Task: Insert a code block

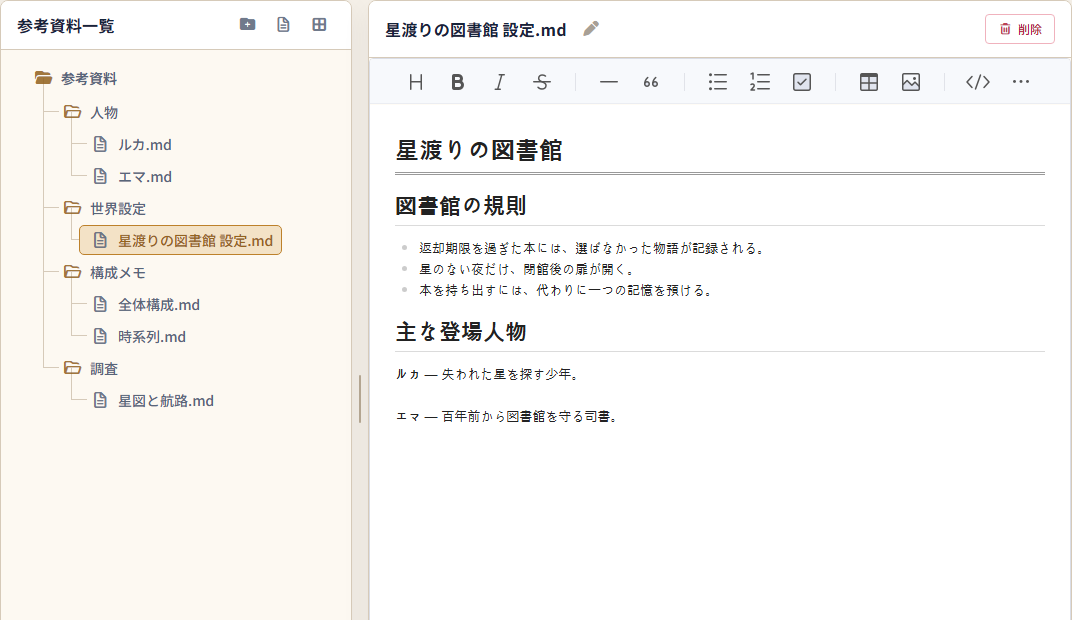Action: [x=978, y=82]
